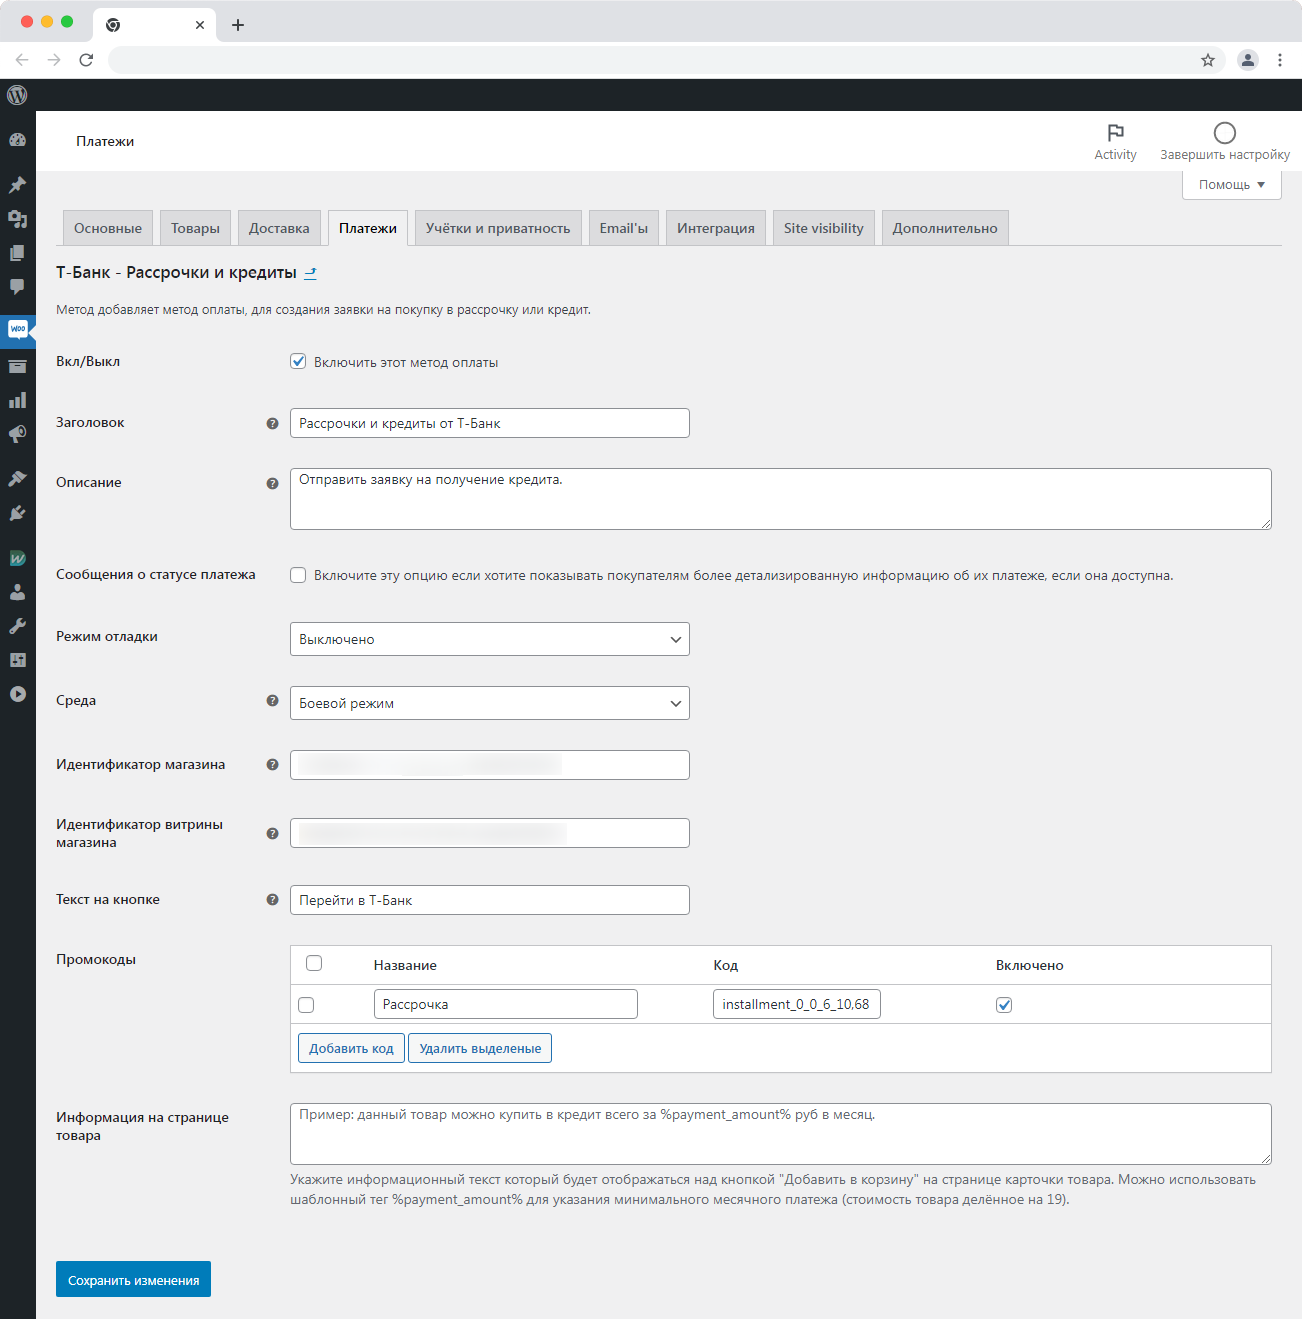Click into Заголовок text field
Screen dimensions: 1302x1319
click(x=490, y=423)
